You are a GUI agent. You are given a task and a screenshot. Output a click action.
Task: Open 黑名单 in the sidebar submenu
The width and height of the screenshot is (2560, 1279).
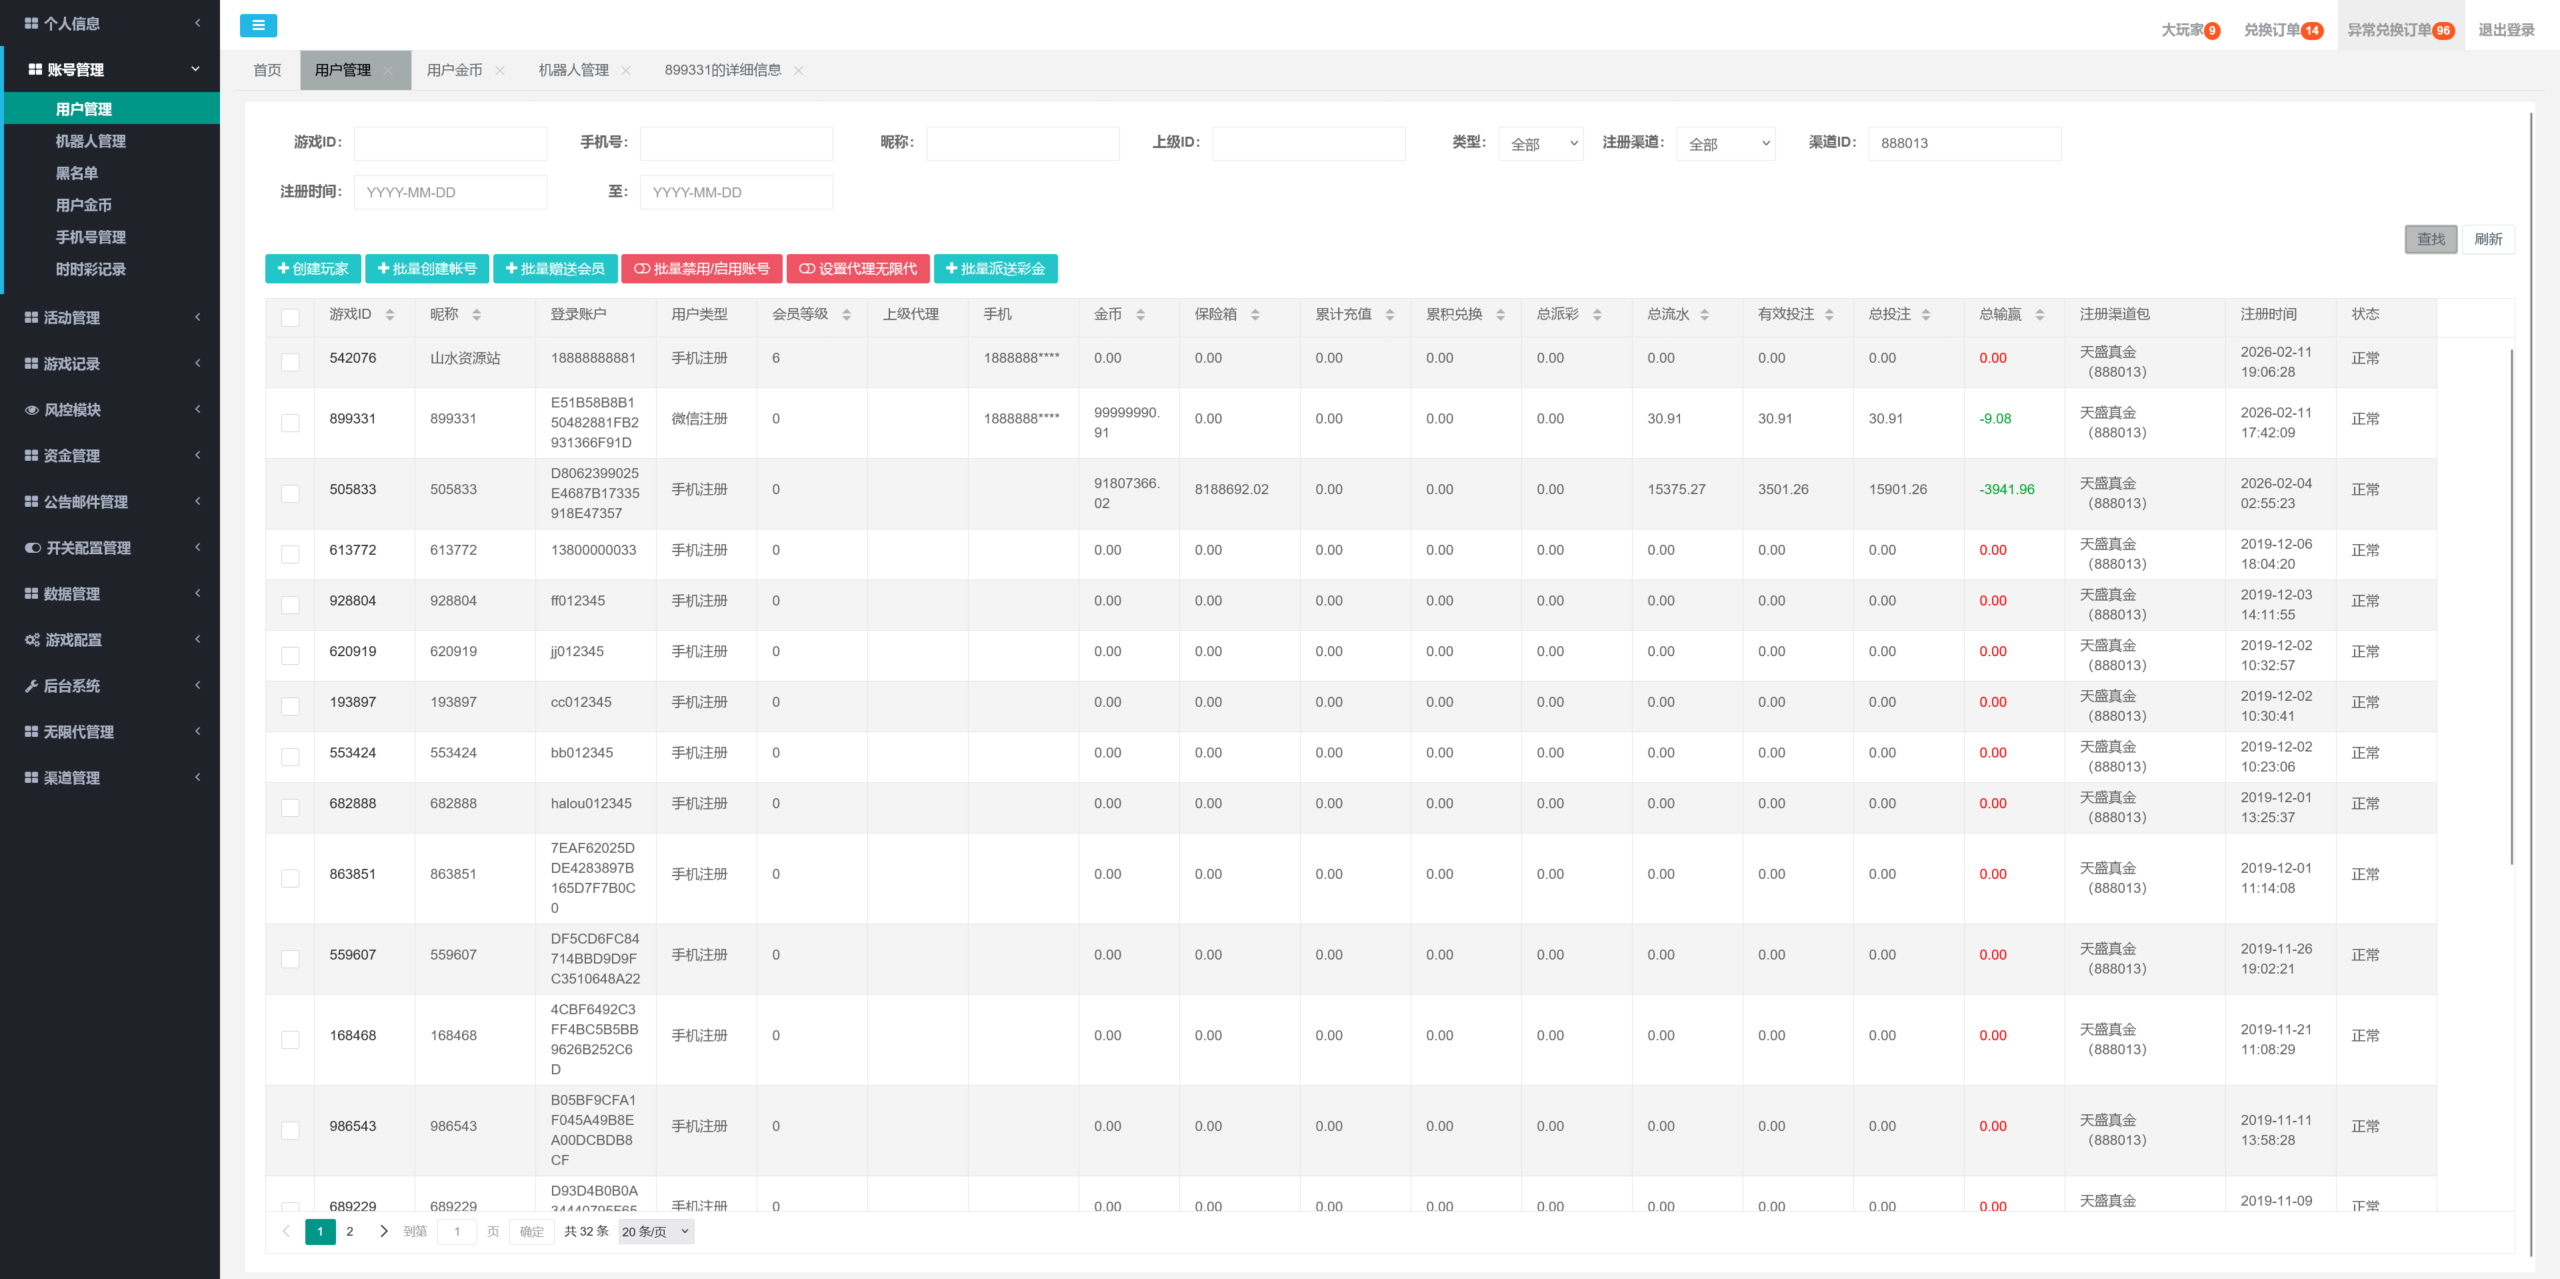pos(77,173)
